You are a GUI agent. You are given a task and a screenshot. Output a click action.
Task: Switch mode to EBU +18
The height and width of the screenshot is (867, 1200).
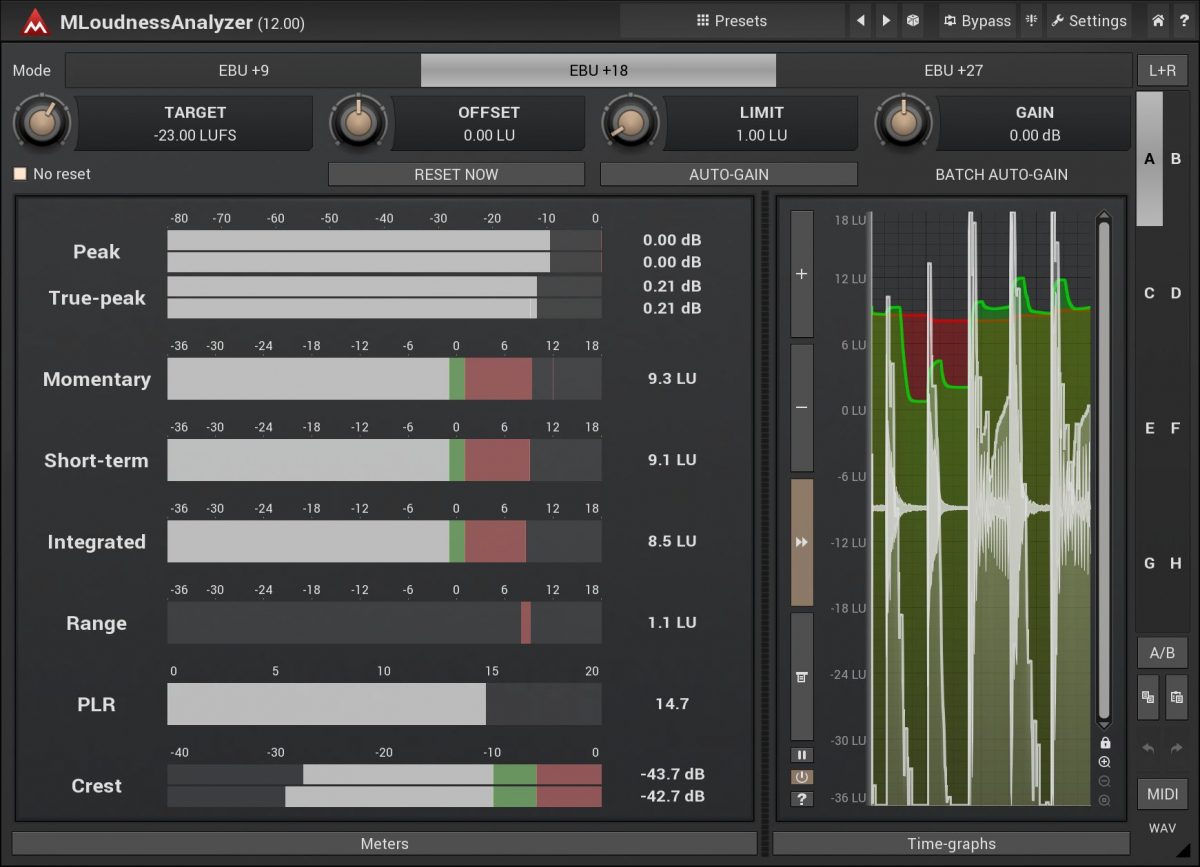pyautogui.click(x=598, y=70)
